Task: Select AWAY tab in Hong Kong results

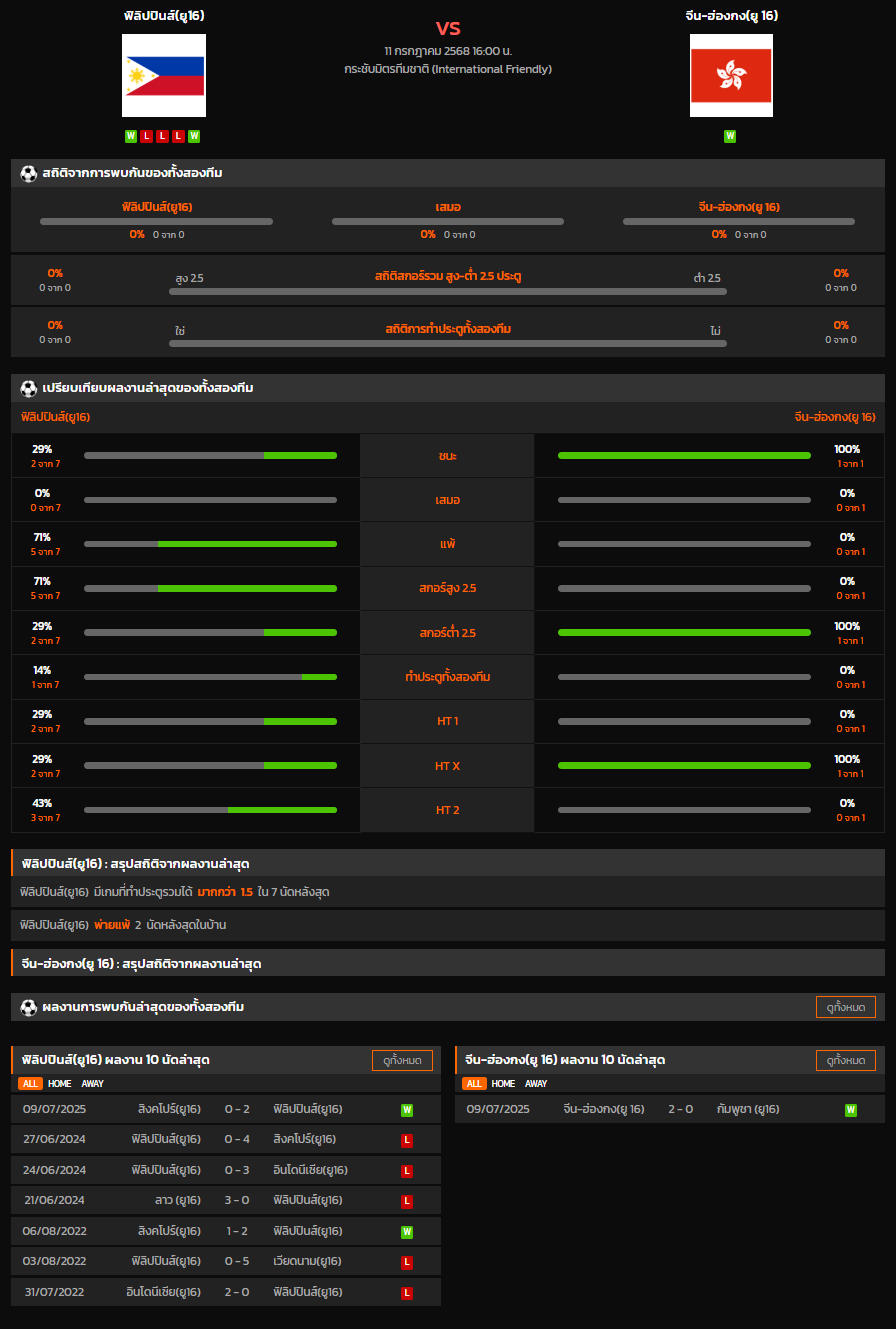Action: click(x=536, y=1084)
